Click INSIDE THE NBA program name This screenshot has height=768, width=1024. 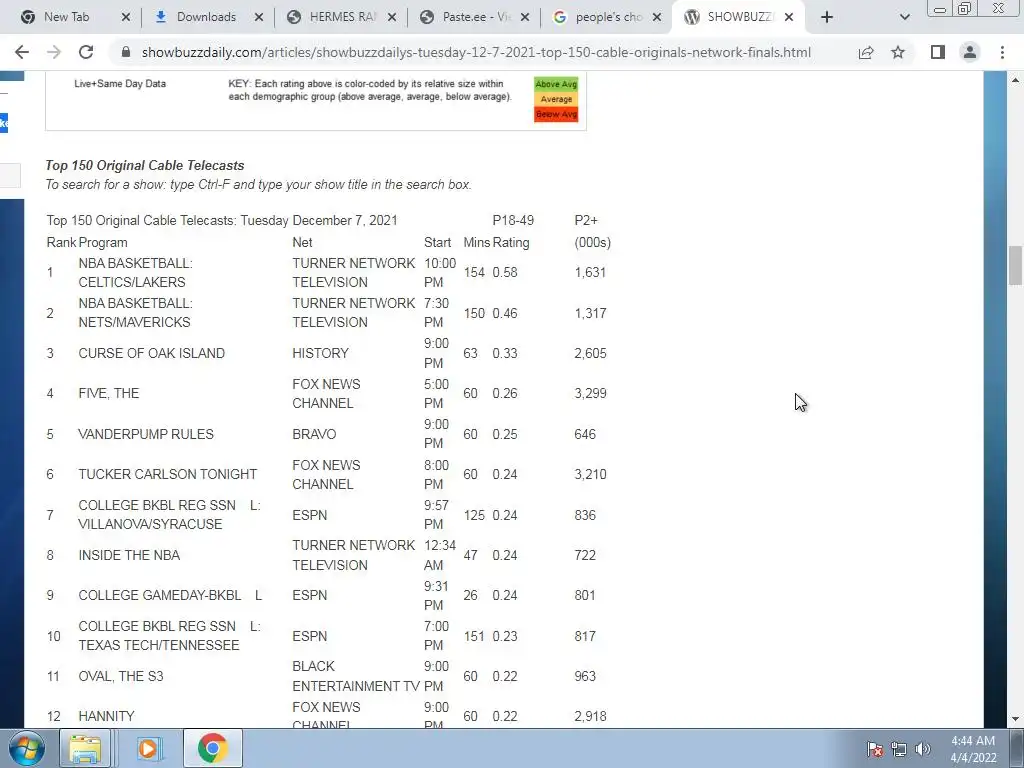[x=129, y=555]
